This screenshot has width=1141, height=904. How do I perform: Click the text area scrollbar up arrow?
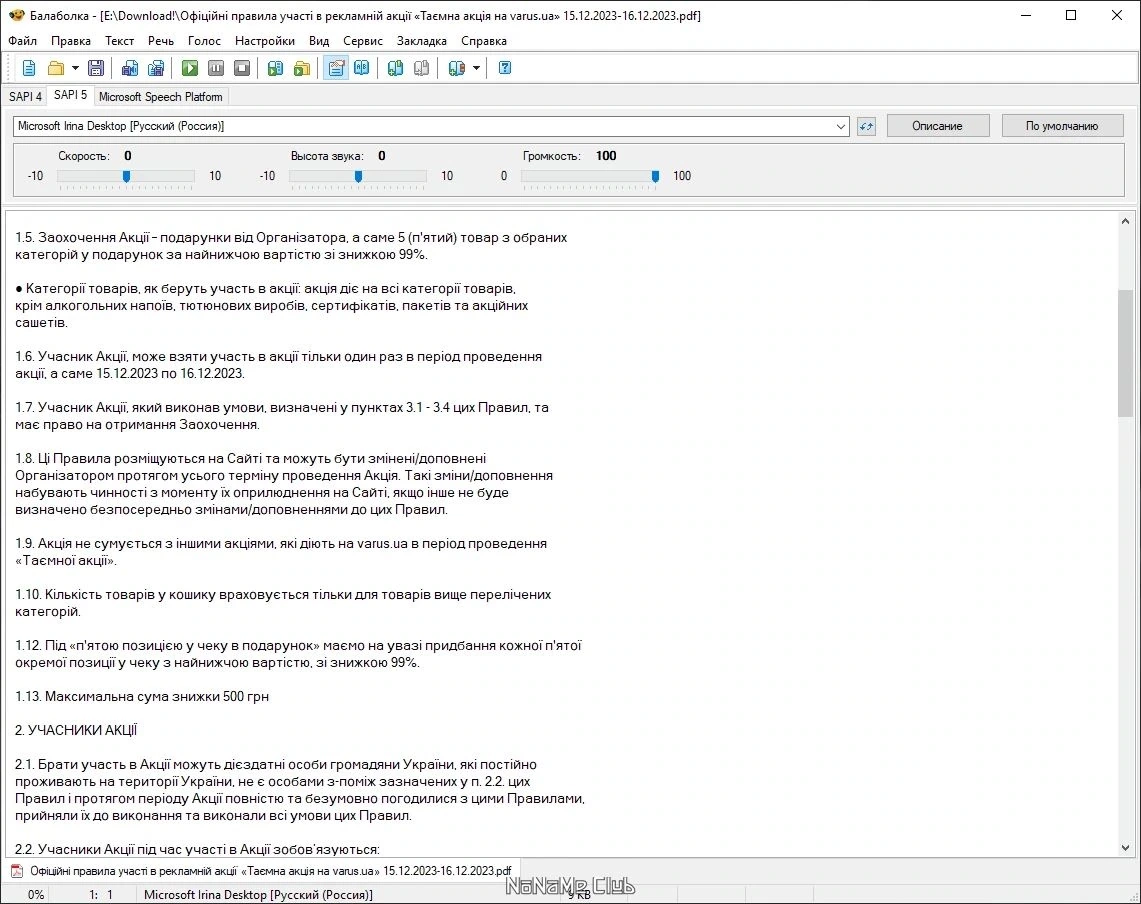point(1125,221)
